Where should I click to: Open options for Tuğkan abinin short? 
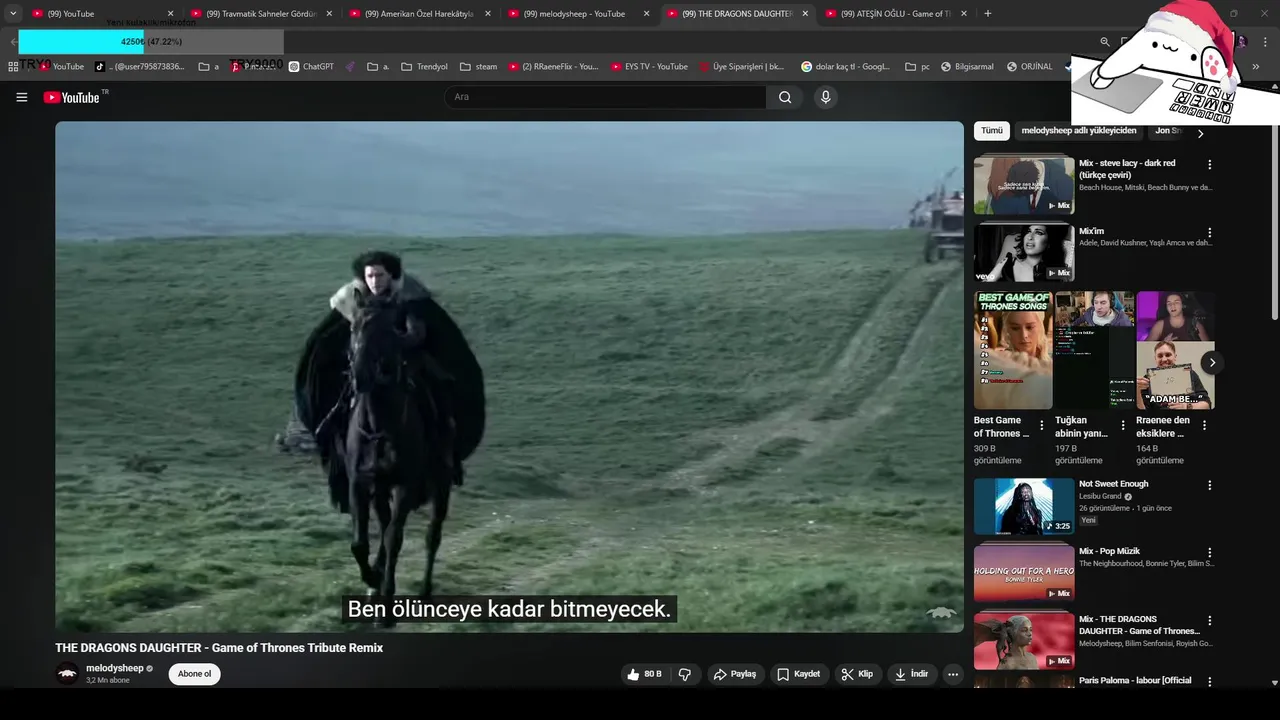pyautogui.click(x=1123, y=425)
